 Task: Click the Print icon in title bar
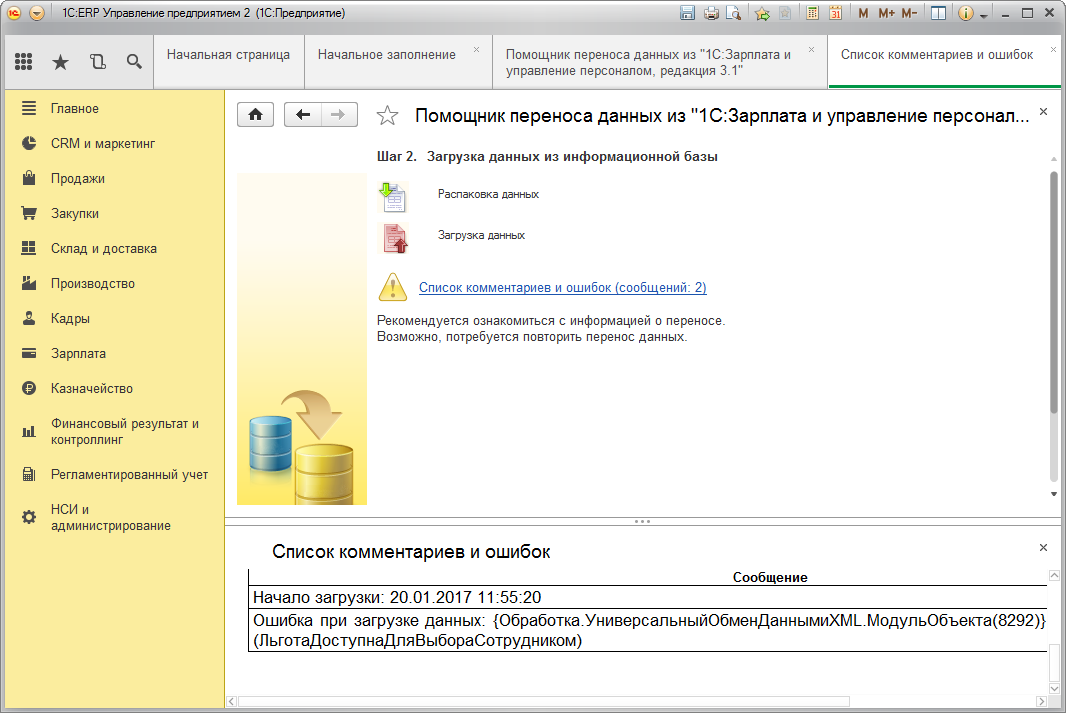click(x=711, y=13)
